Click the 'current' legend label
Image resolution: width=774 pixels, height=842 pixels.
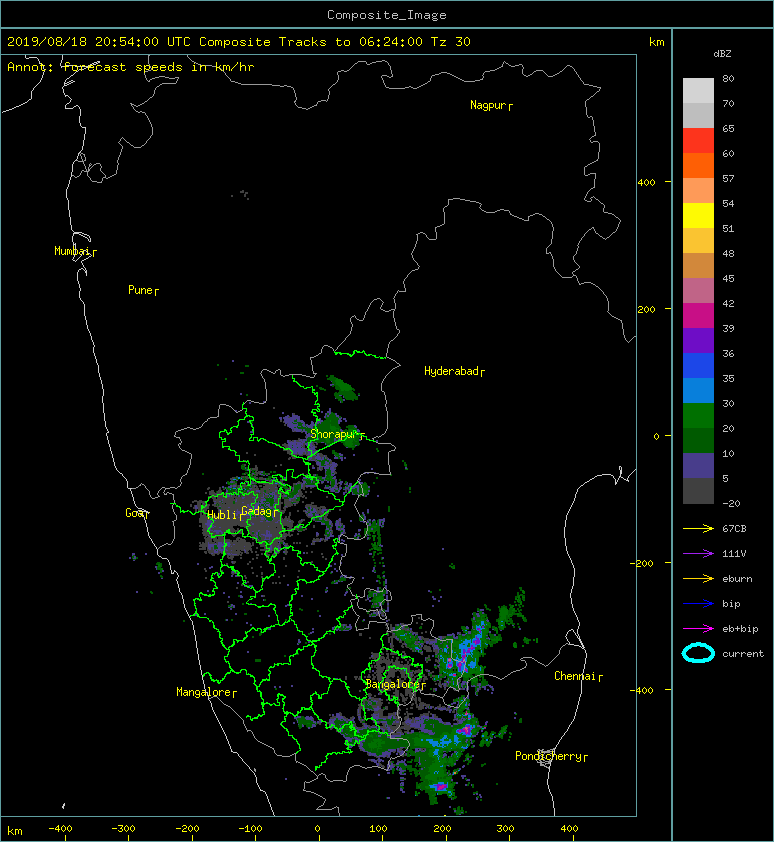pyautogui.click(x=743, y=654)
